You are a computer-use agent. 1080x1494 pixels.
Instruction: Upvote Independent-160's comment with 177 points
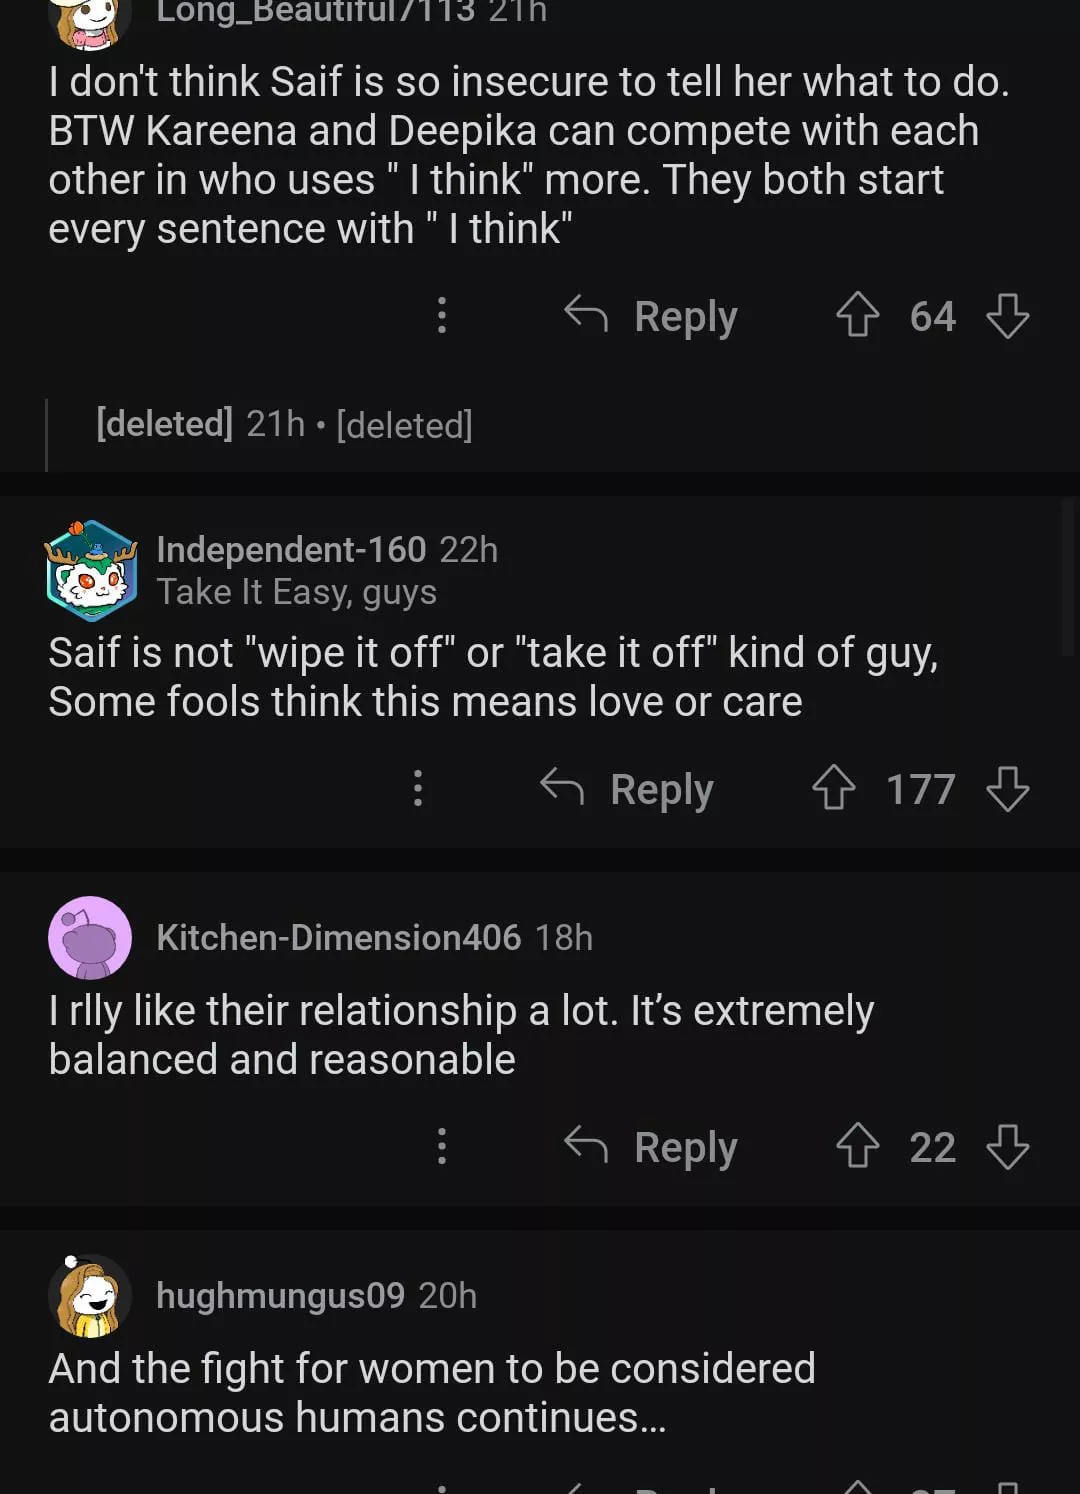(833, 788)
